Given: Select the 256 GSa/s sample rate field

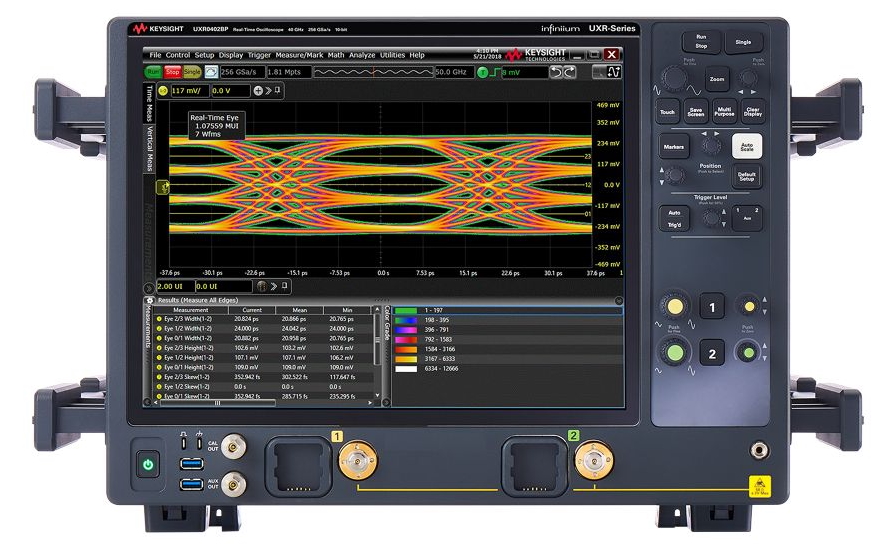Looking at the screenshot, I should pos(242,72).
